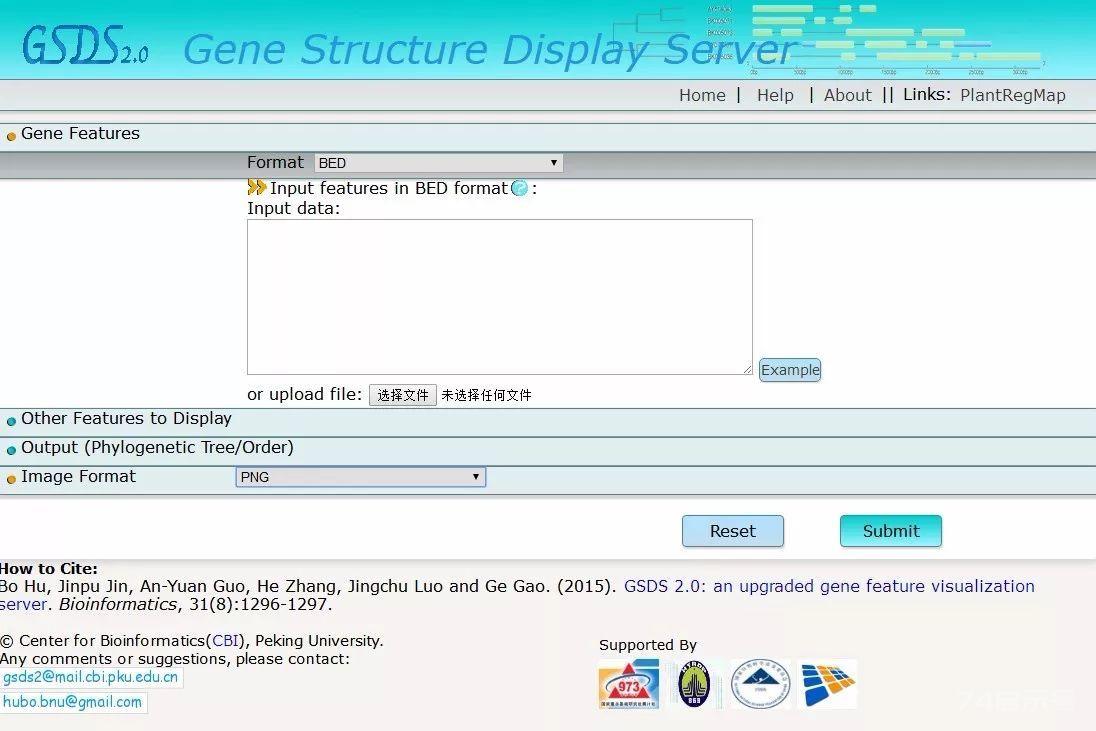The image size is (1096, 731).
Task: Open the BED format help icon
Action: click(519, 188)
